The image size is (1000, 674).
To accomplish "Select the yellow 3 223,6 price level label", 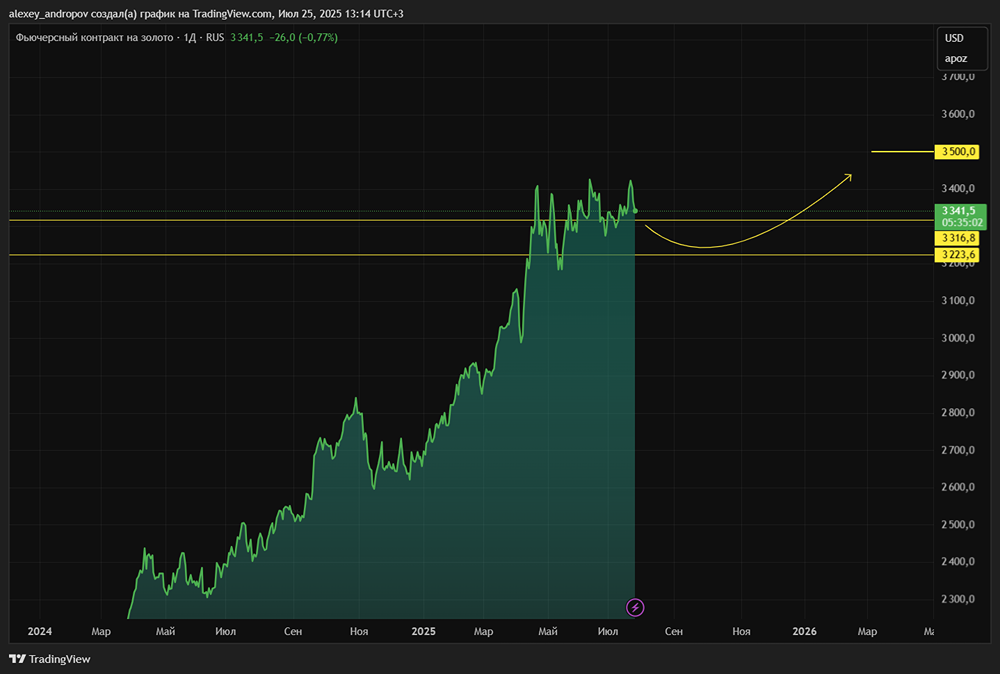I will coord(957,255).
